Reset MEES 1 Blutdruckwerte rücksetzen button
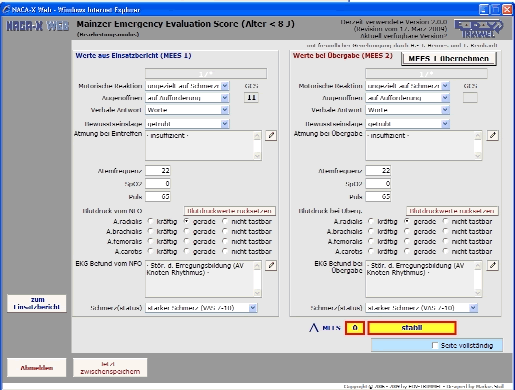This screenshot has width=515, height=390. 230,211
